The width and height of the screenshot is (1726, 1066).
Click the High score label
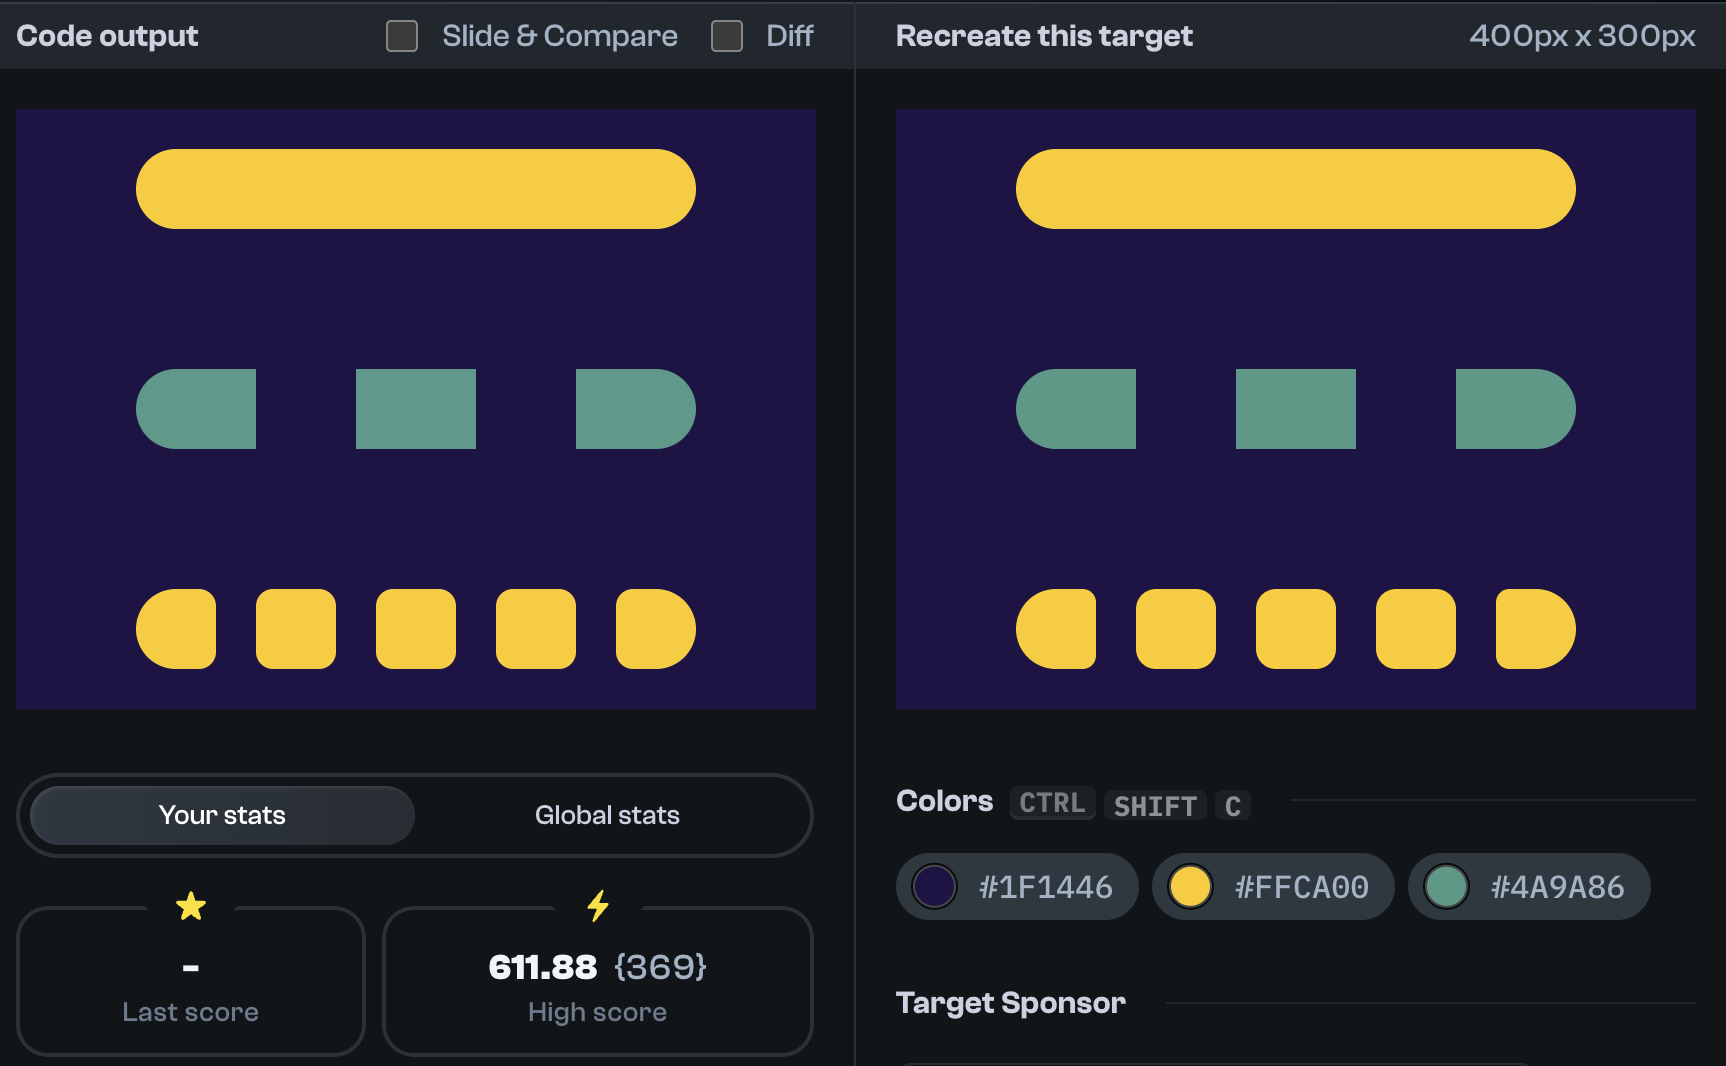pos(598,1012)
